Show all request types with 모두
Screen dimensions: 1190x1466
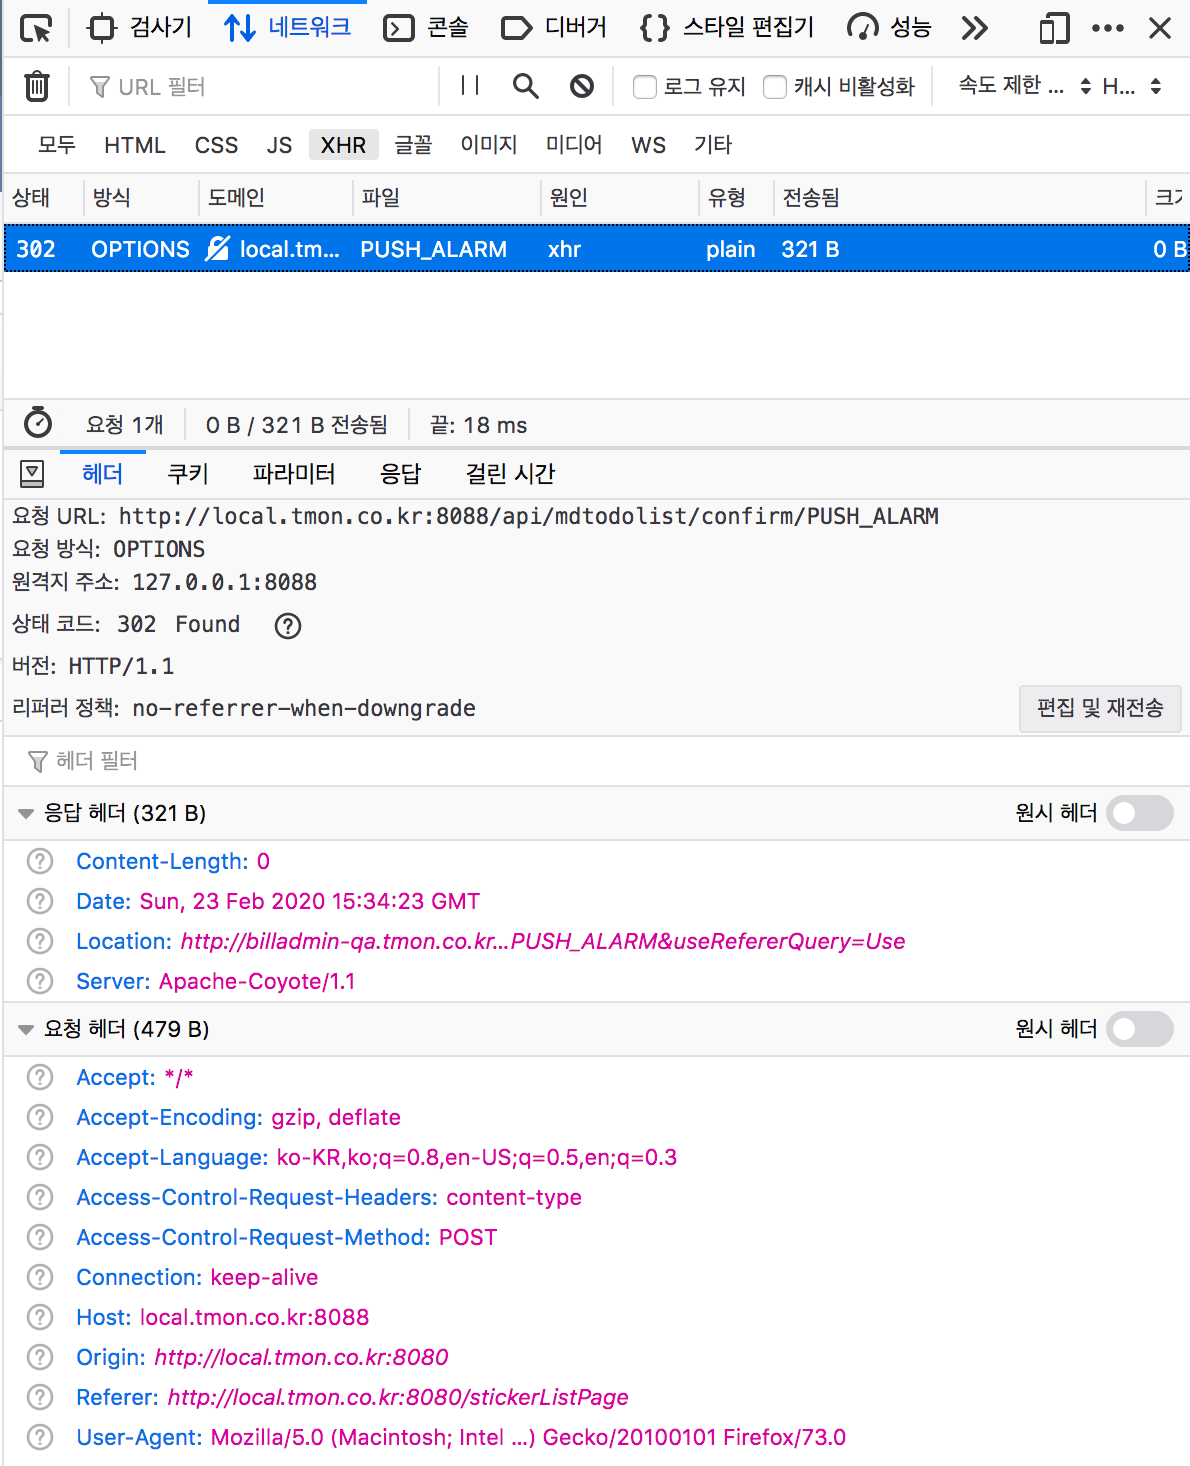click(x=57, y=145)
